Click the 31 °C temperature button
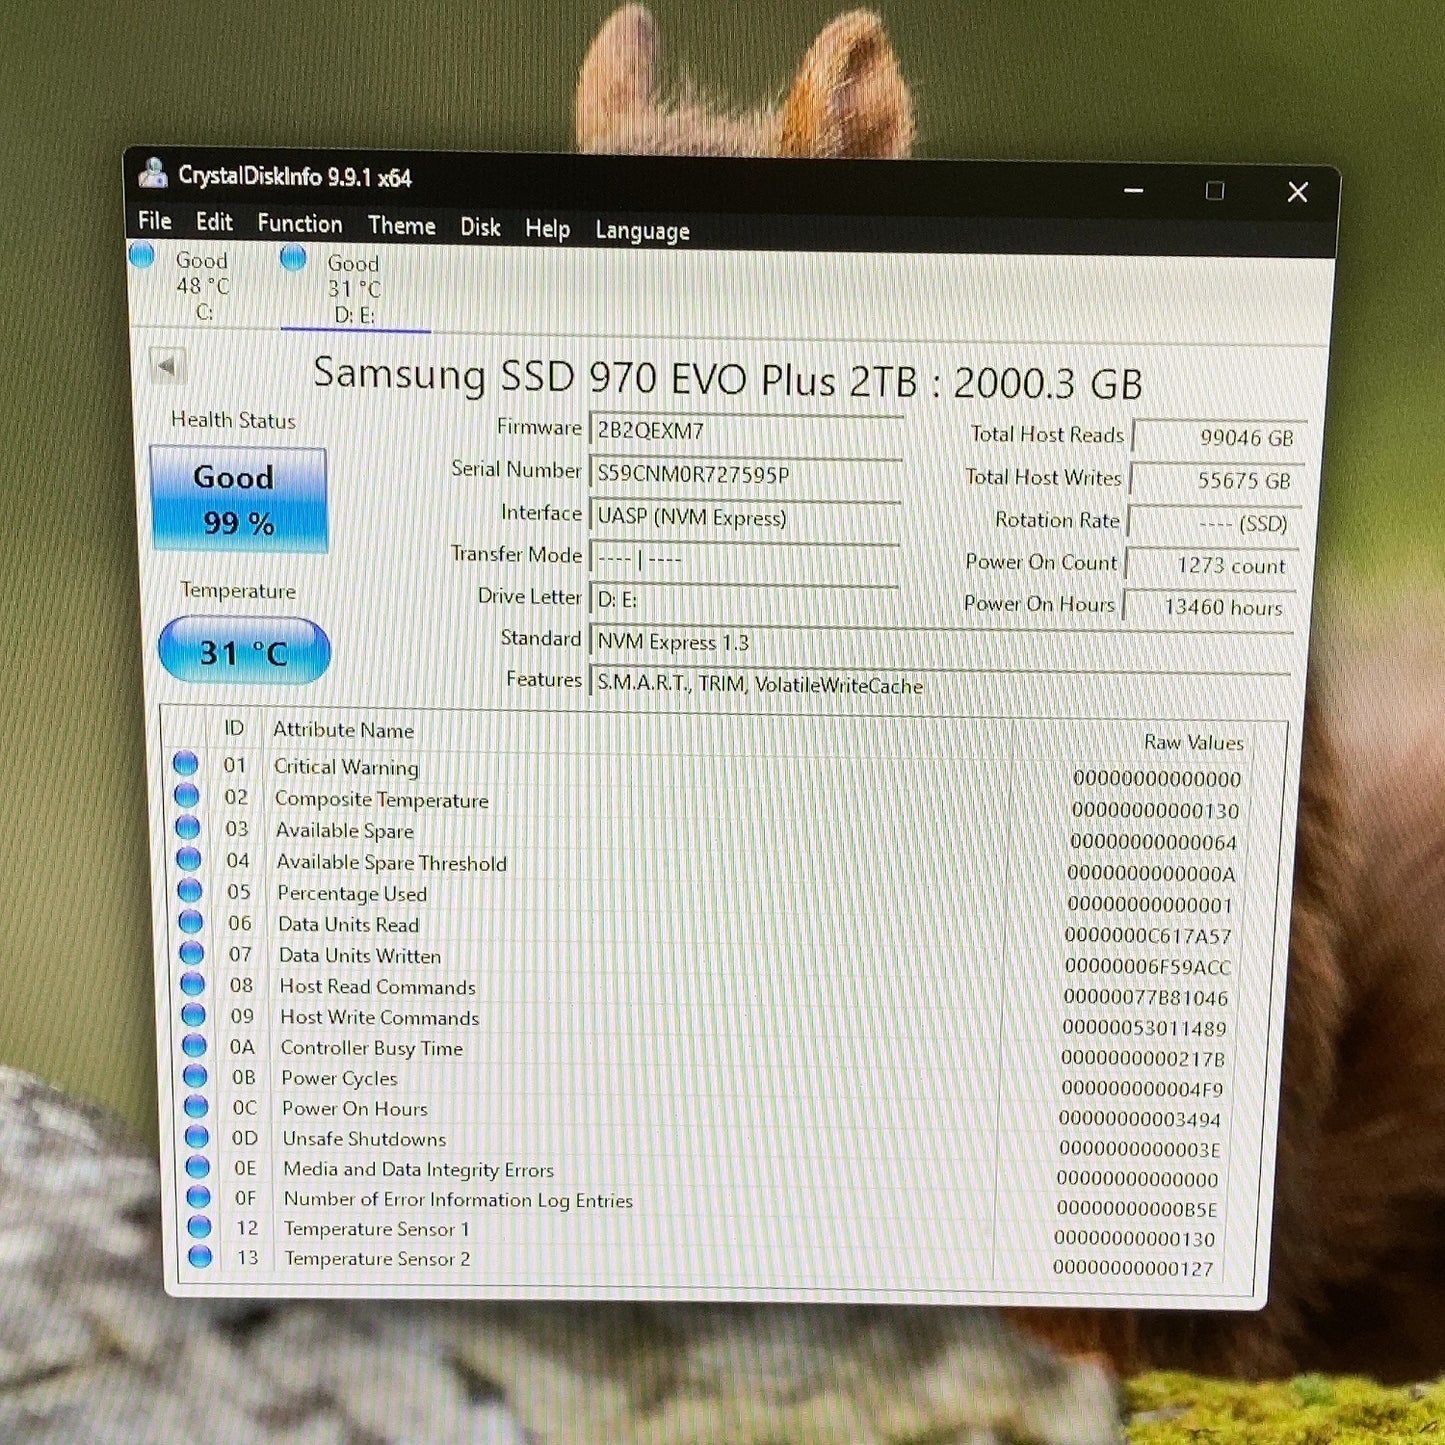1445x1445 pixels. click(x=244, y=652)
